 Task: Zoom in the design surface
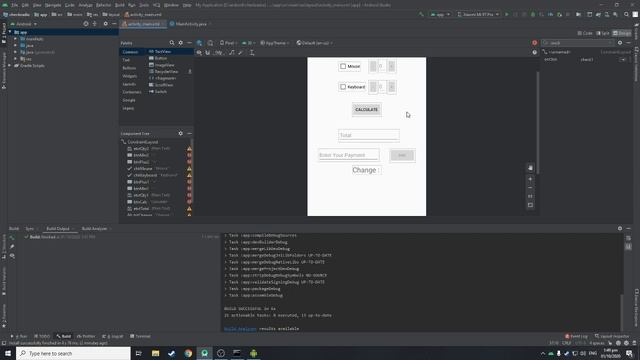click(530, 179)
